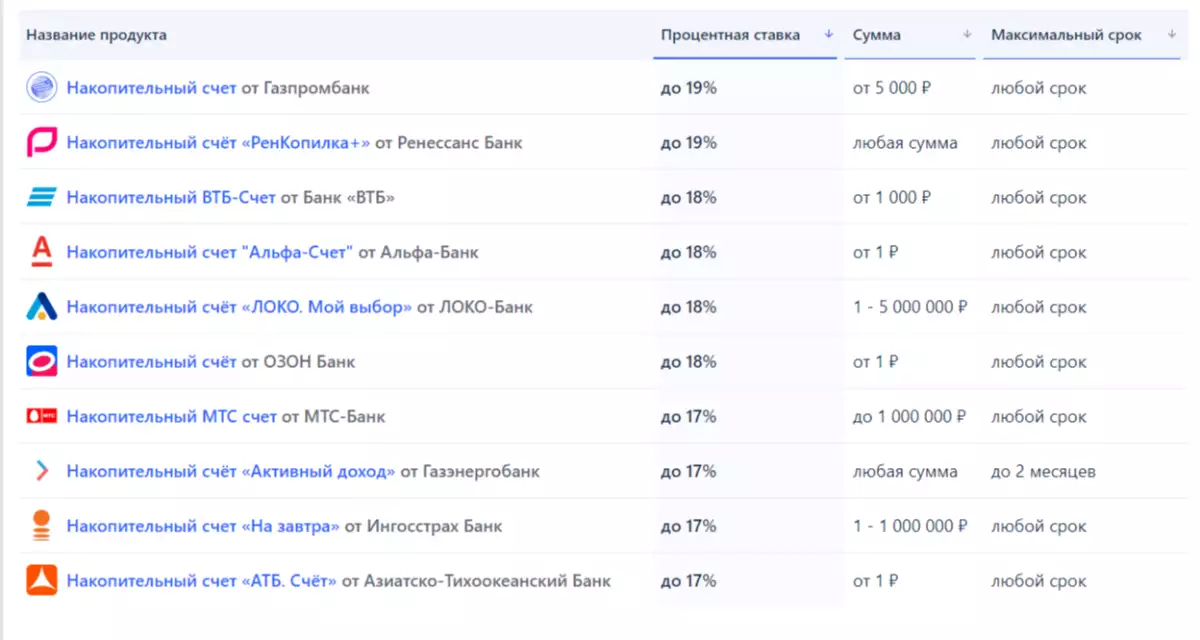Click the «Название продукта» column header

(97, 35)
